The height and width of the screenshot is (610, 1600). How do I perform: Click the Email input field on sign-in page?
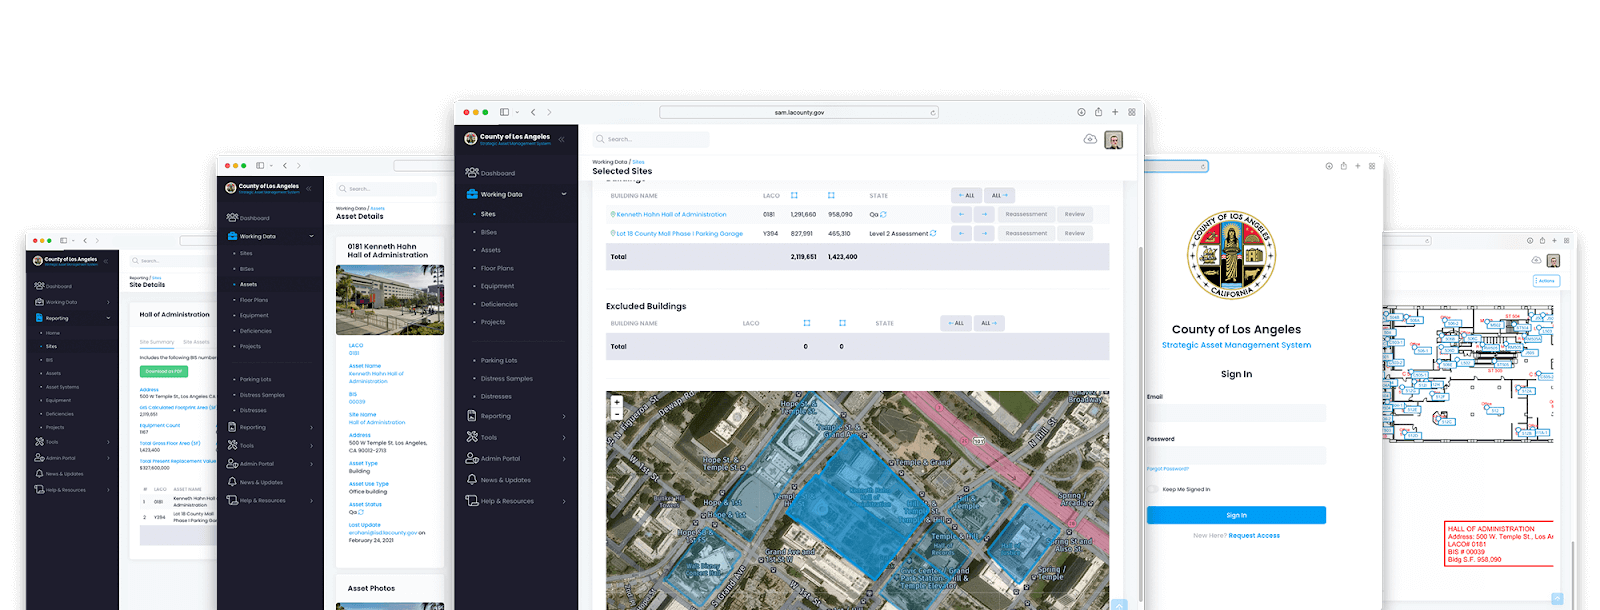pyautogui.click(x=1236, y=413)
